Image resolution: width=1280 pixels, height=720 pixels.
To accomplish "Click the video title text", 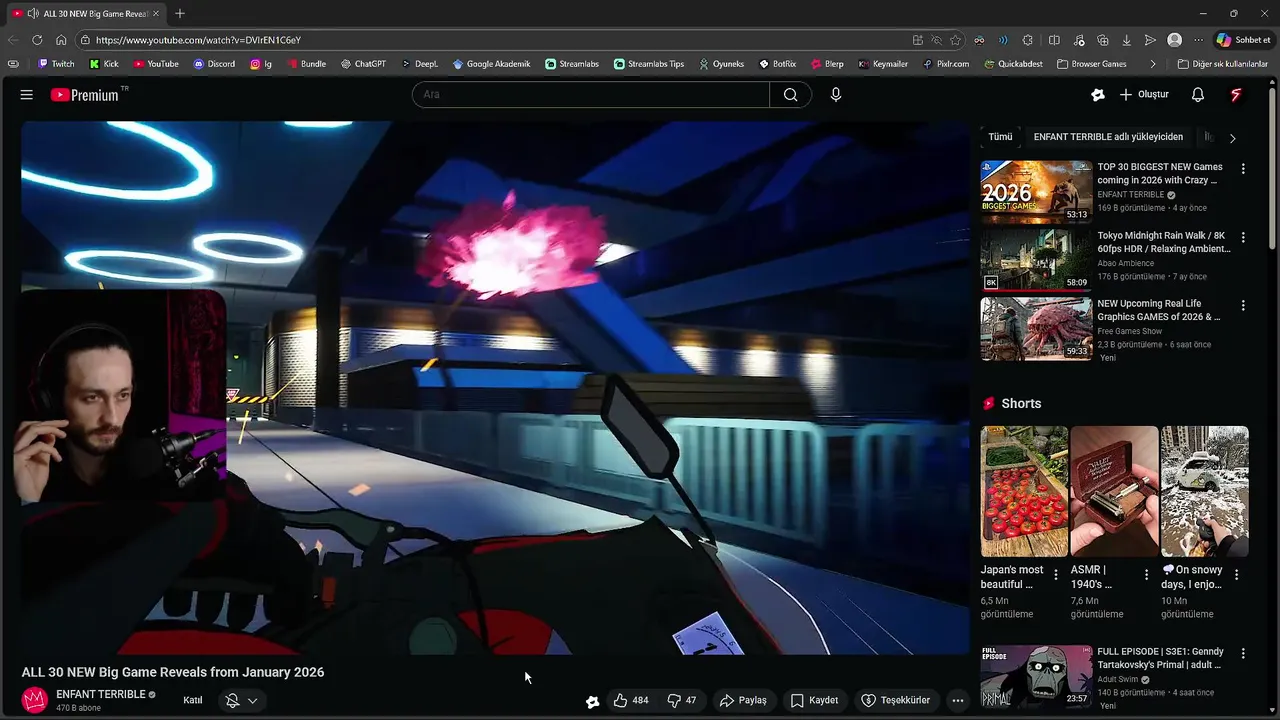I will (173, 672).
